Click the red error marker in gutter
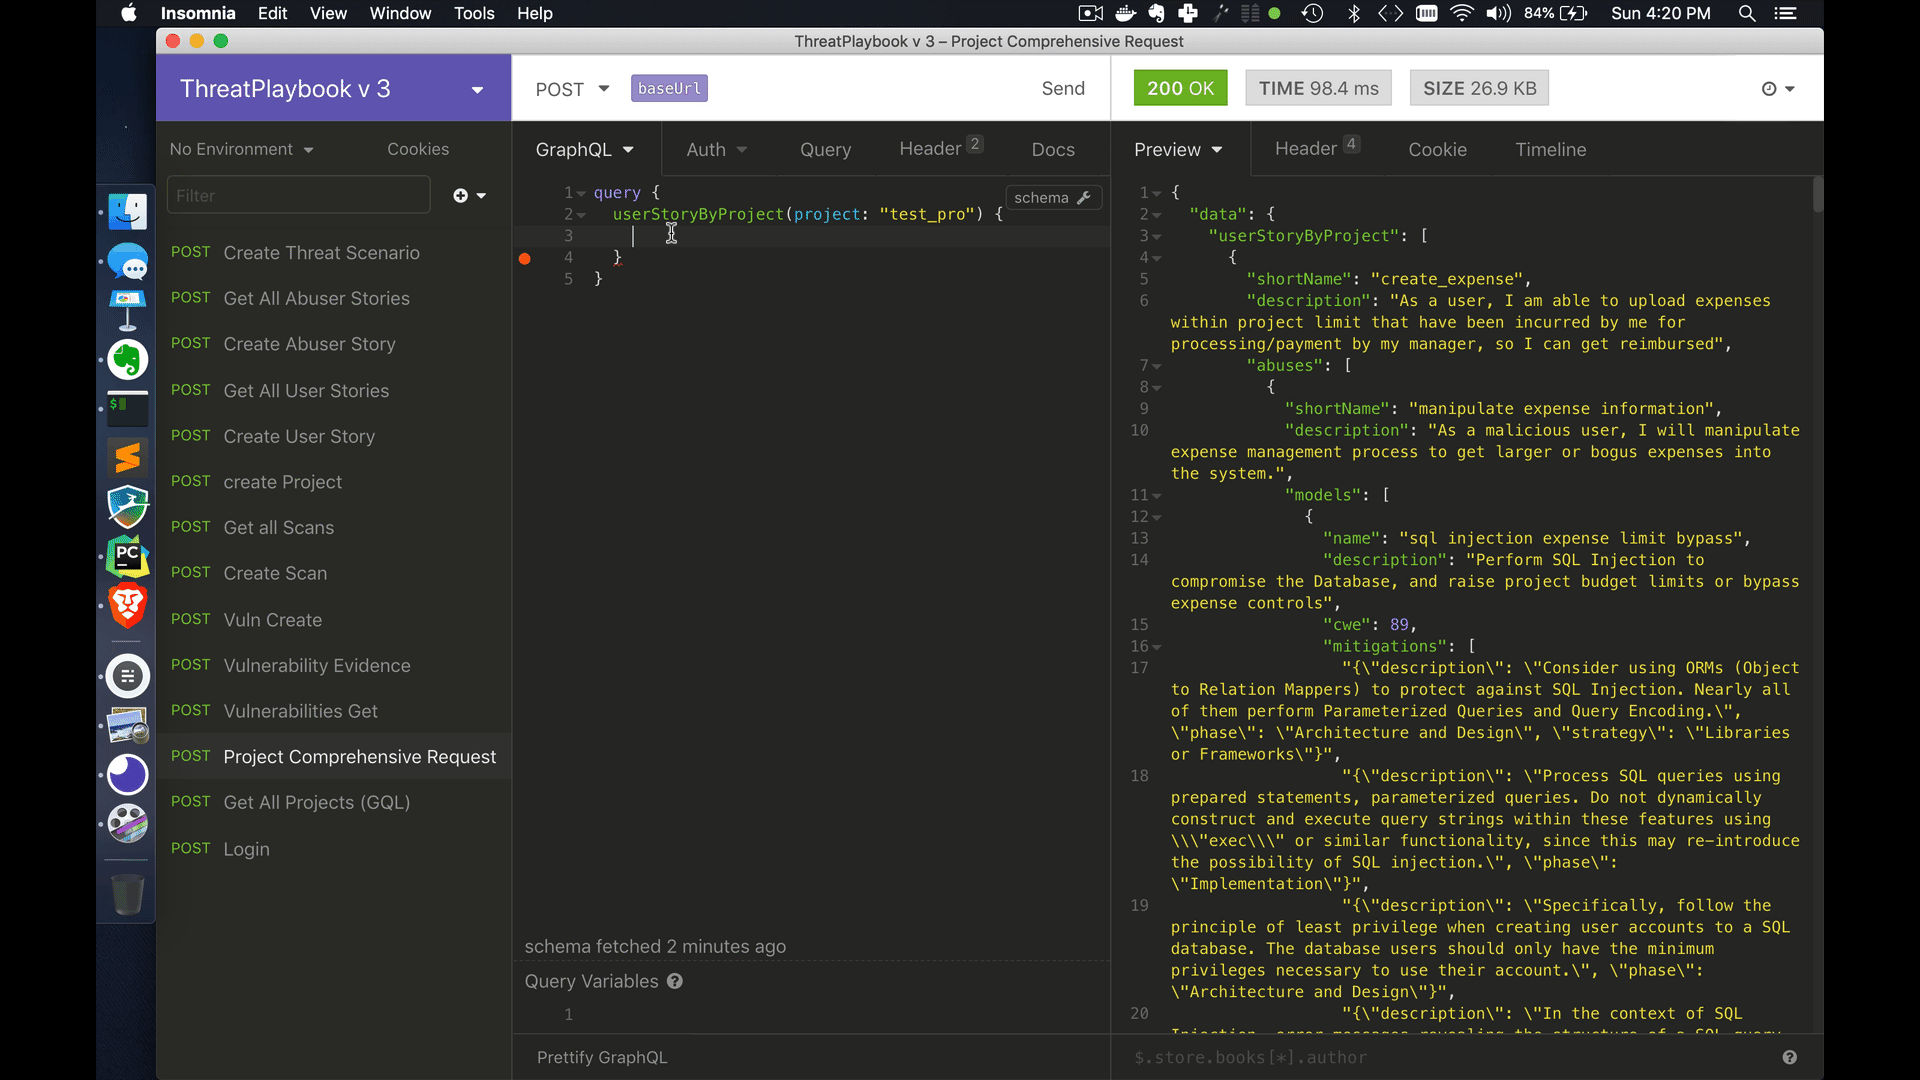Viewport: 1920px width, 1080px height. click(524, 258)
